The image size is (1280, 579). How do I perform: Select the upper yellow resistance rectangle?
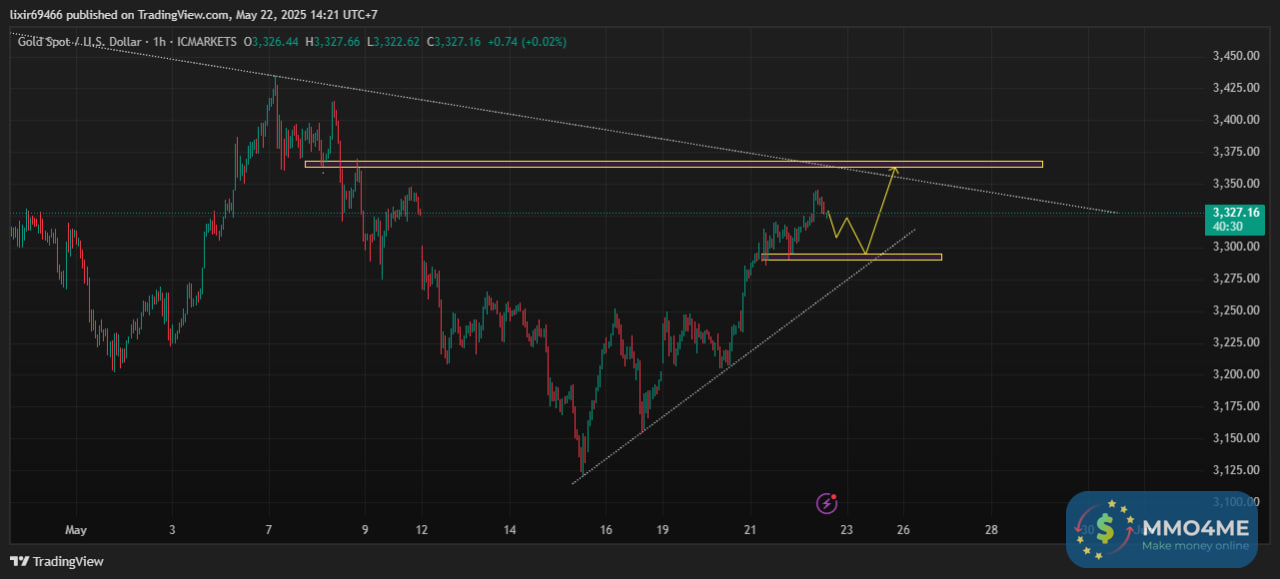(673, 164)
